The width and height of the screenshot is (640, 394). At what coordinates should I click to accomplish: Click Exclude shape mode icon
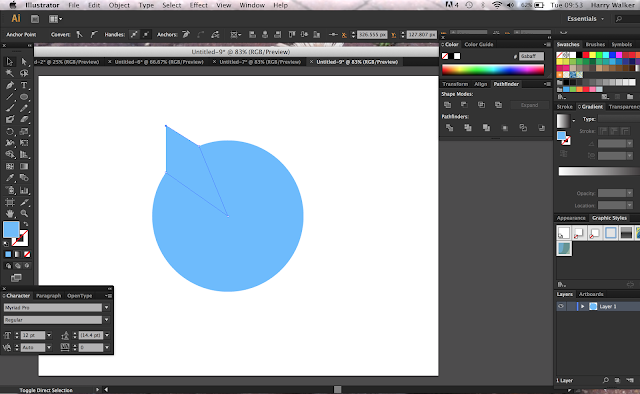pos(498,105)
